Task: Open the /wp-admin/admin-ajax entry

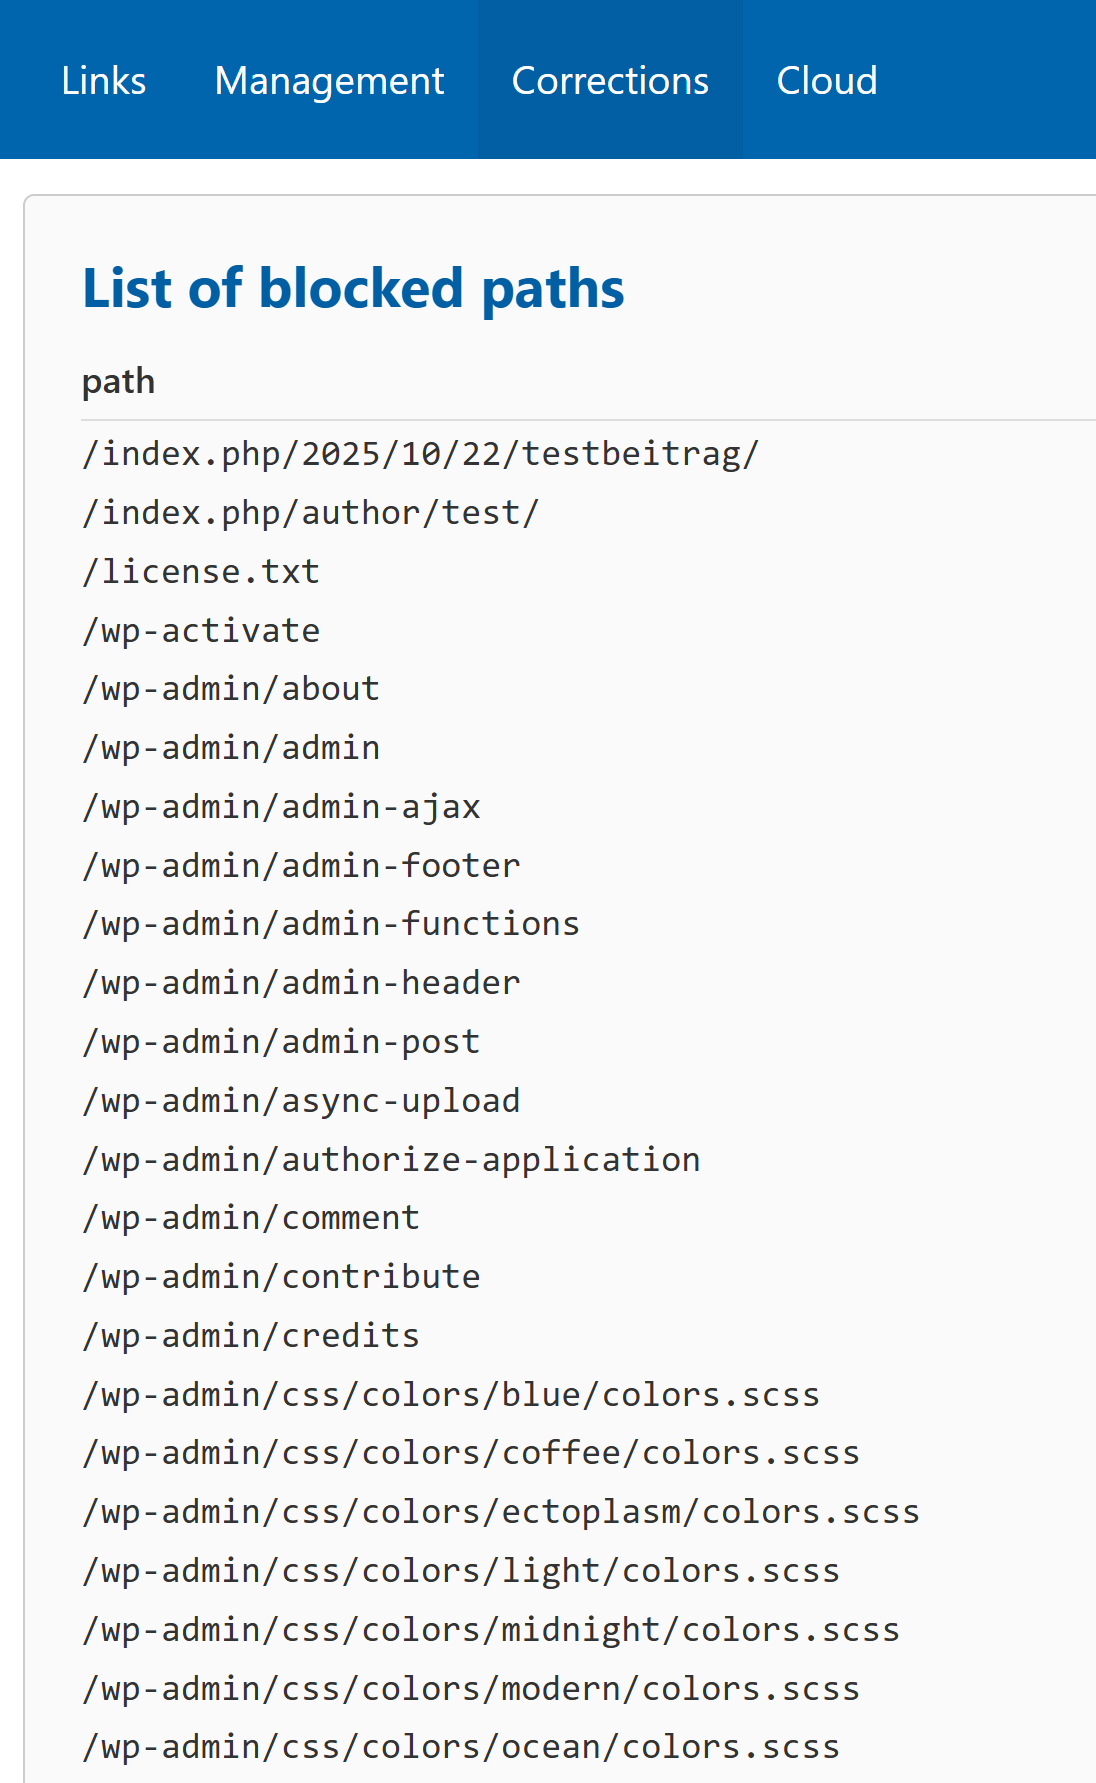Action: point(280,806)
